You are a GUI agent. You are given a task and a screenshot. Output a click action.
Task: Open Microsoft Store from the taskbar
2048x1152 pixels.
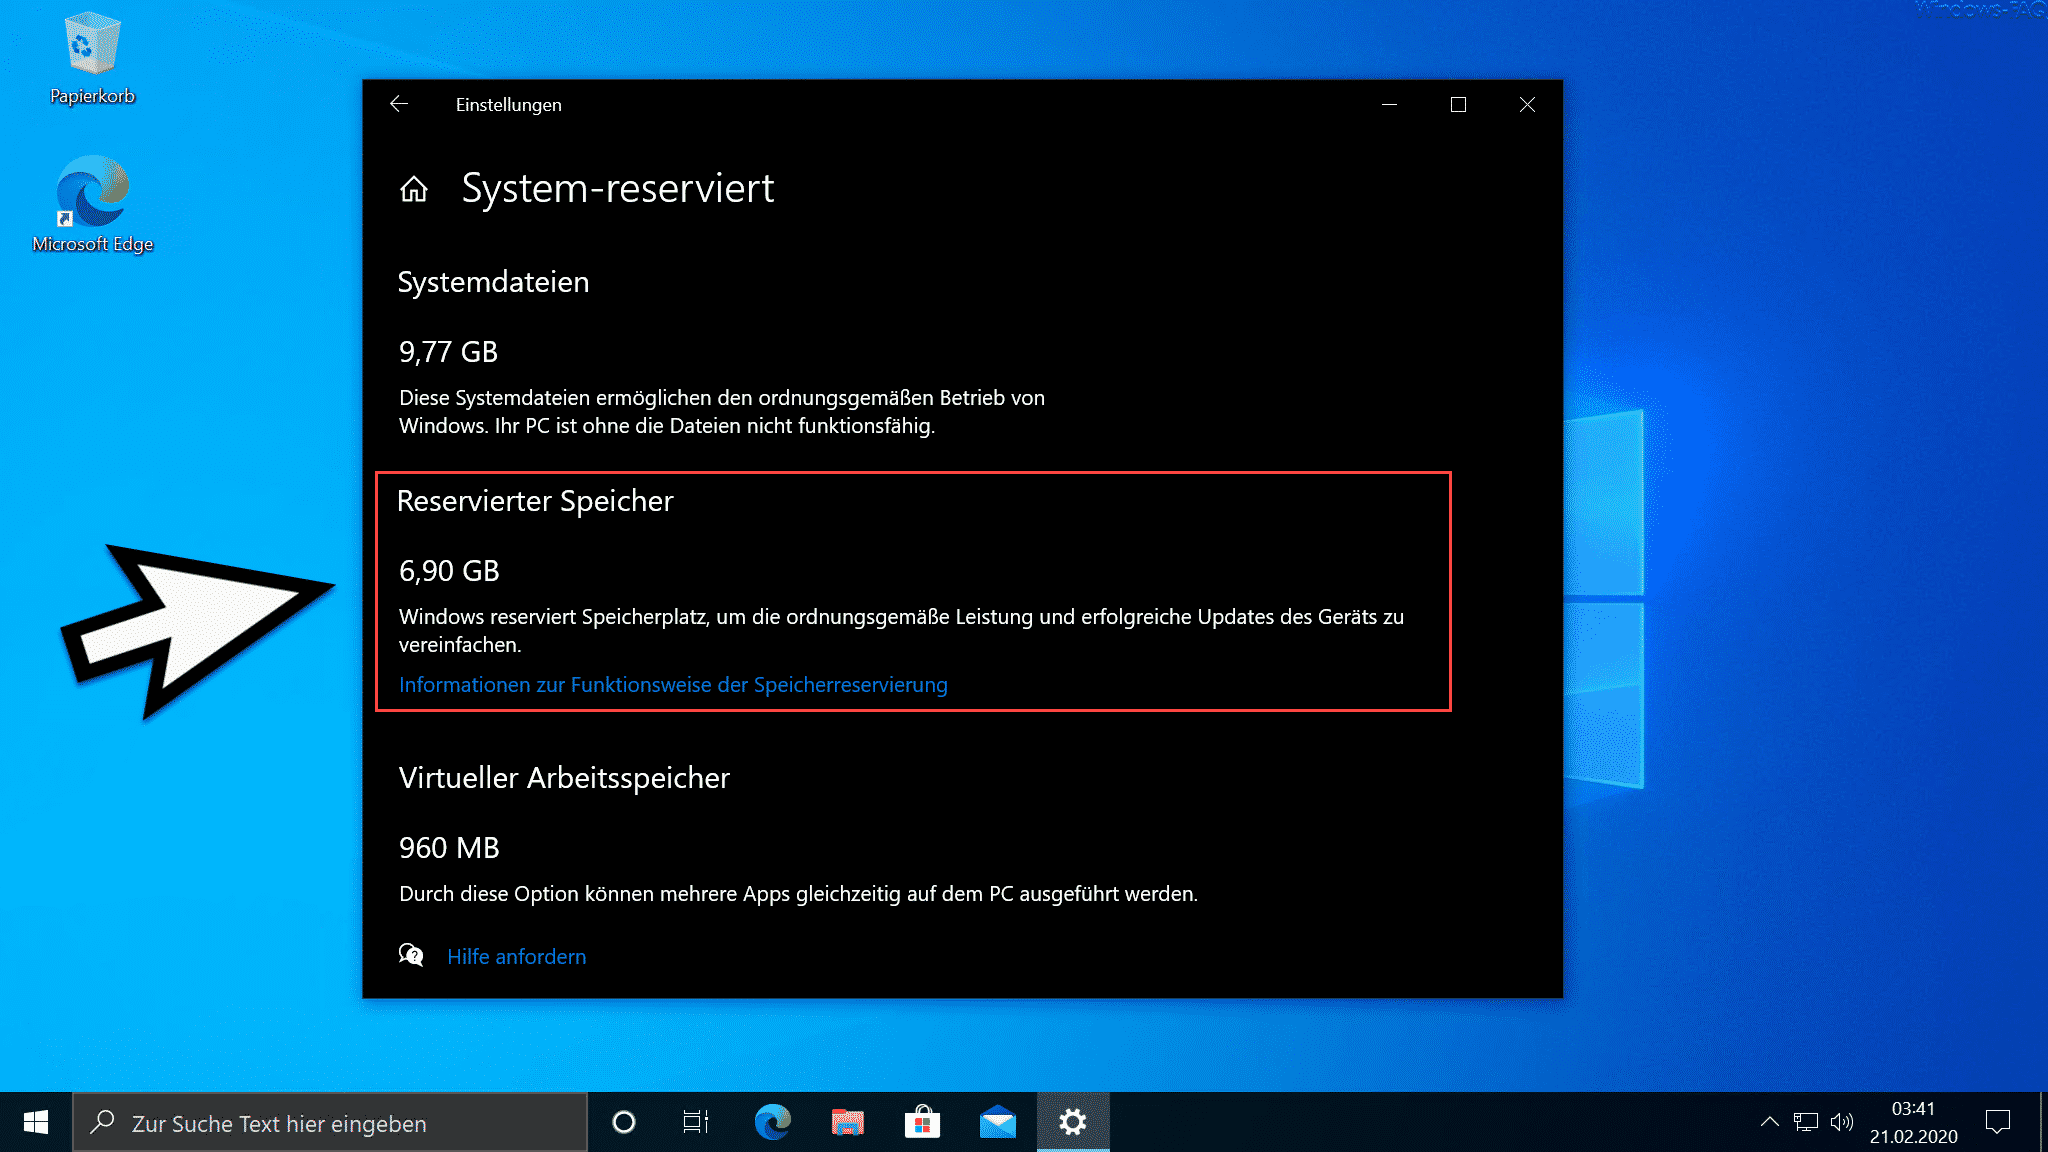(922, 1122)
